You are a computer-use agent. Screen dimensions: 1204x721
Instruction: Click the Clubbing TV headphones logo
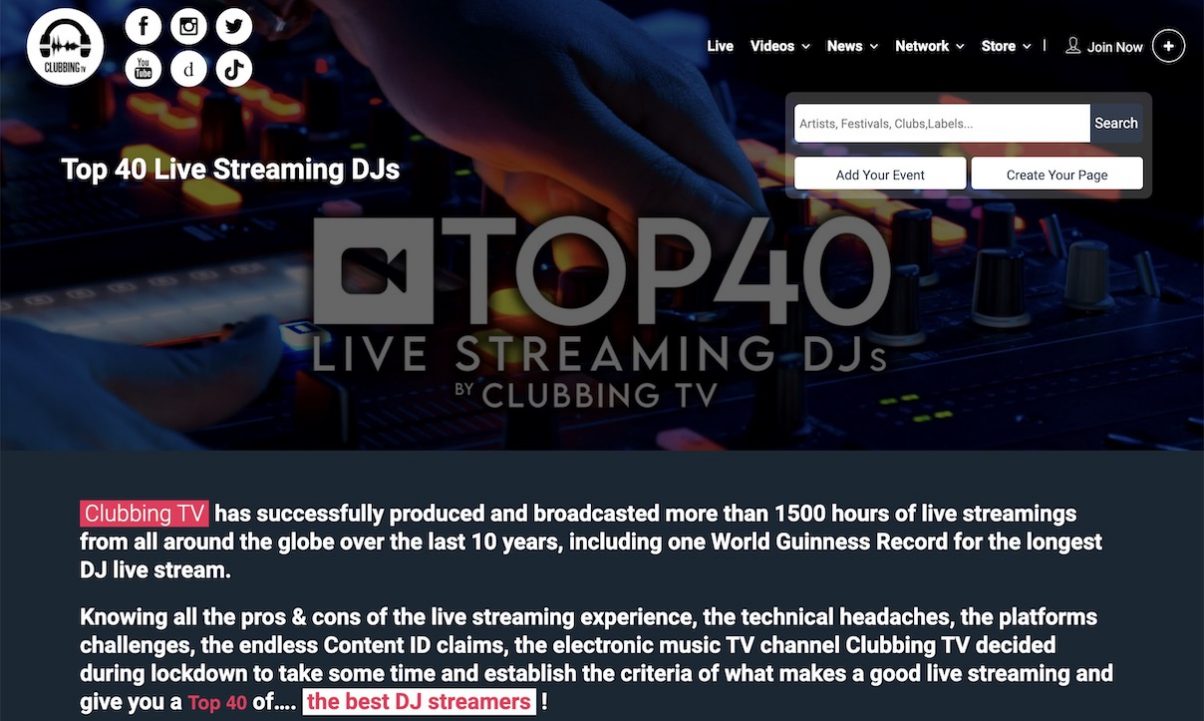click(x=64, y=47)
